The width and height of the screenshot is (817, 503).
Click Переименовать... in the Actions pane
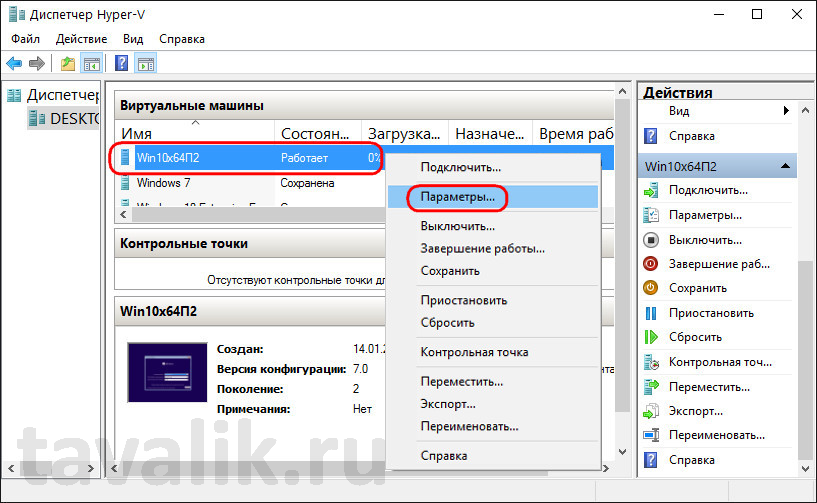[716, 435]
